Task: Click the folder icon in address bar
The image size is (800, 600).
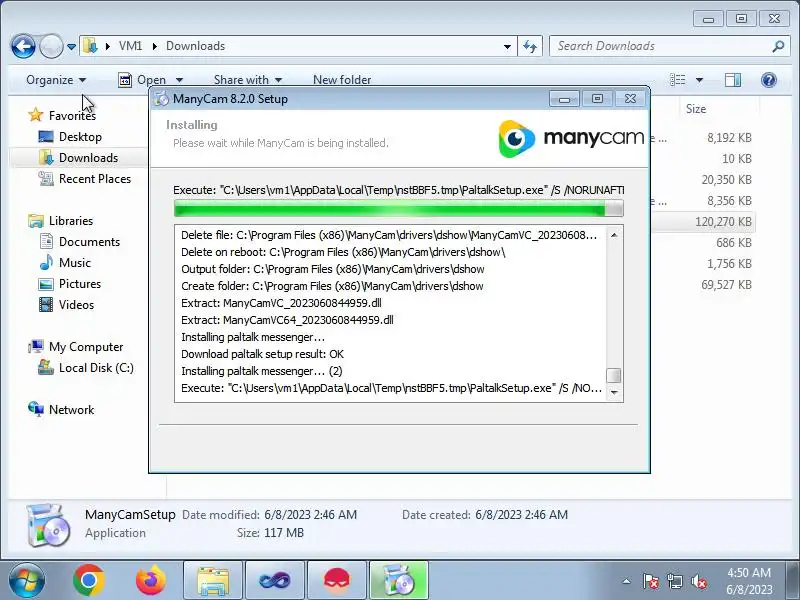Action: point(90,46)
